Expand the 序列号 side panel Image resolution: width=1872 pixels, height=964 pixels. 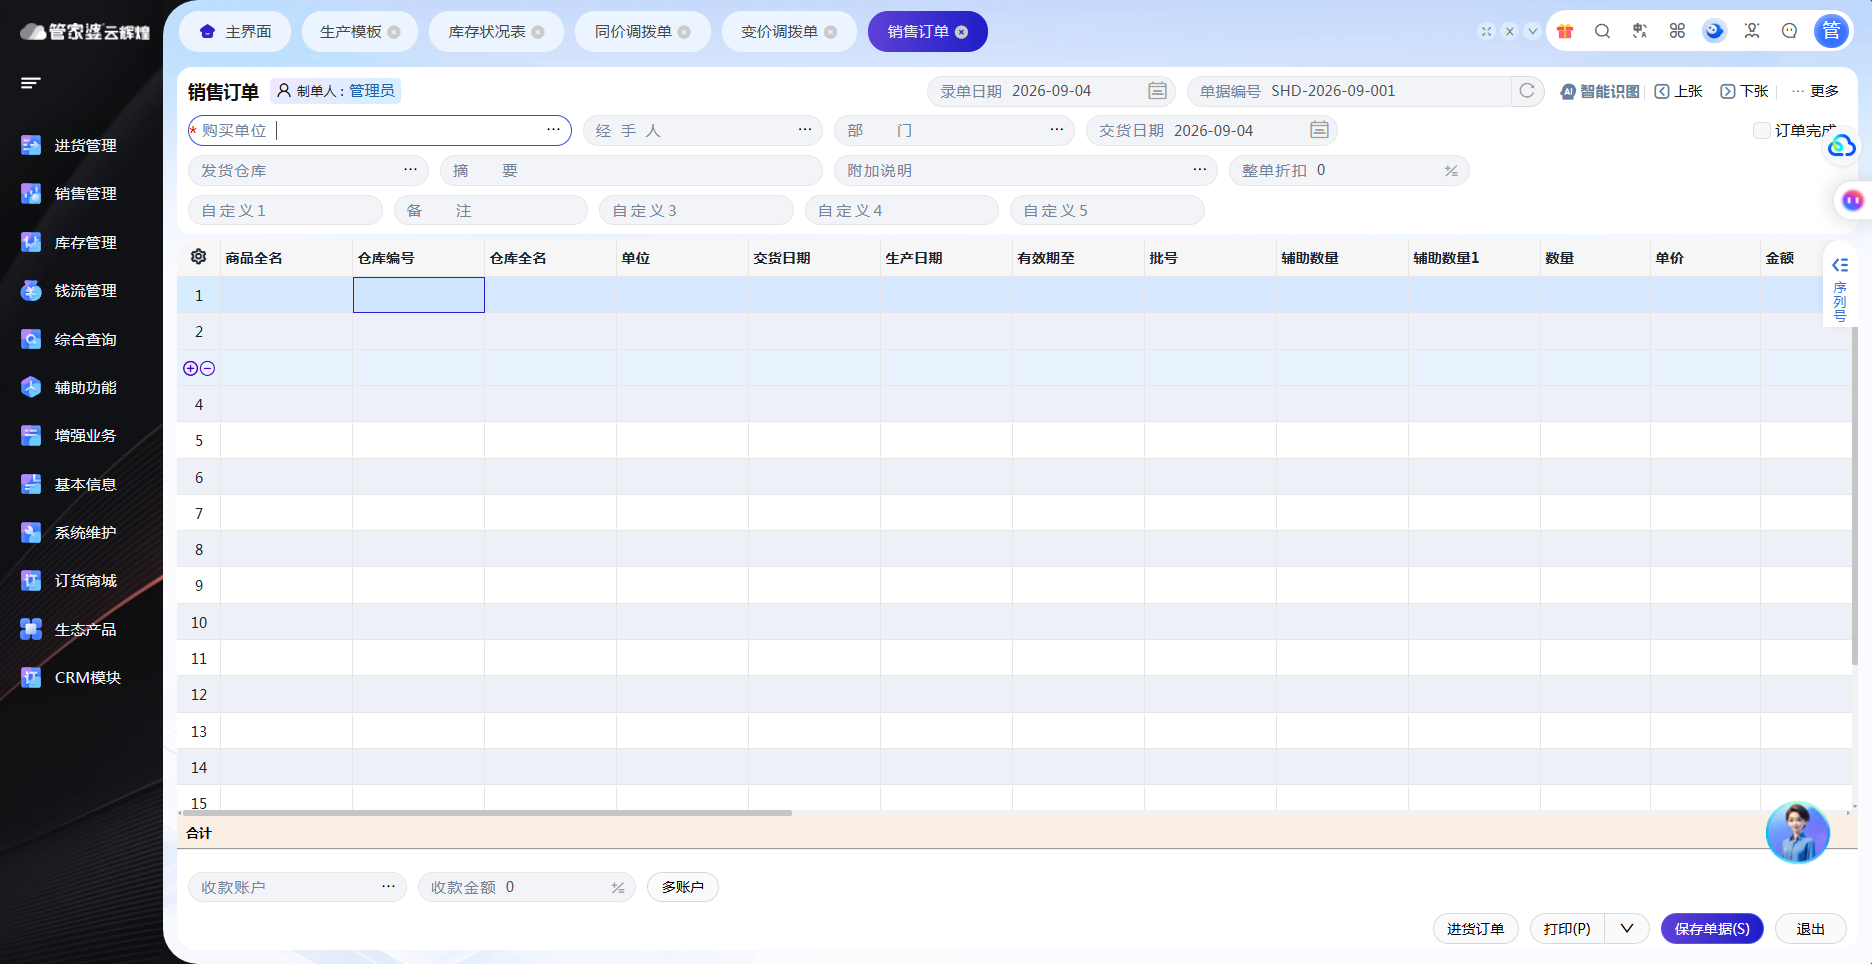pos(1840,285)
